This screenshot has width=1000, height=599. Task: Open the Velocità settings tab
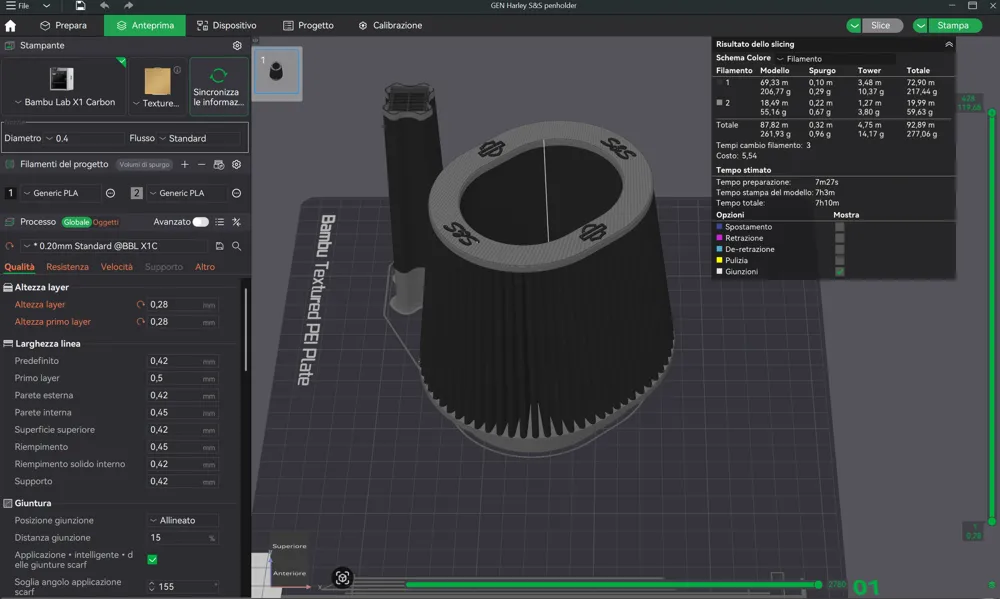coord(117,267)
